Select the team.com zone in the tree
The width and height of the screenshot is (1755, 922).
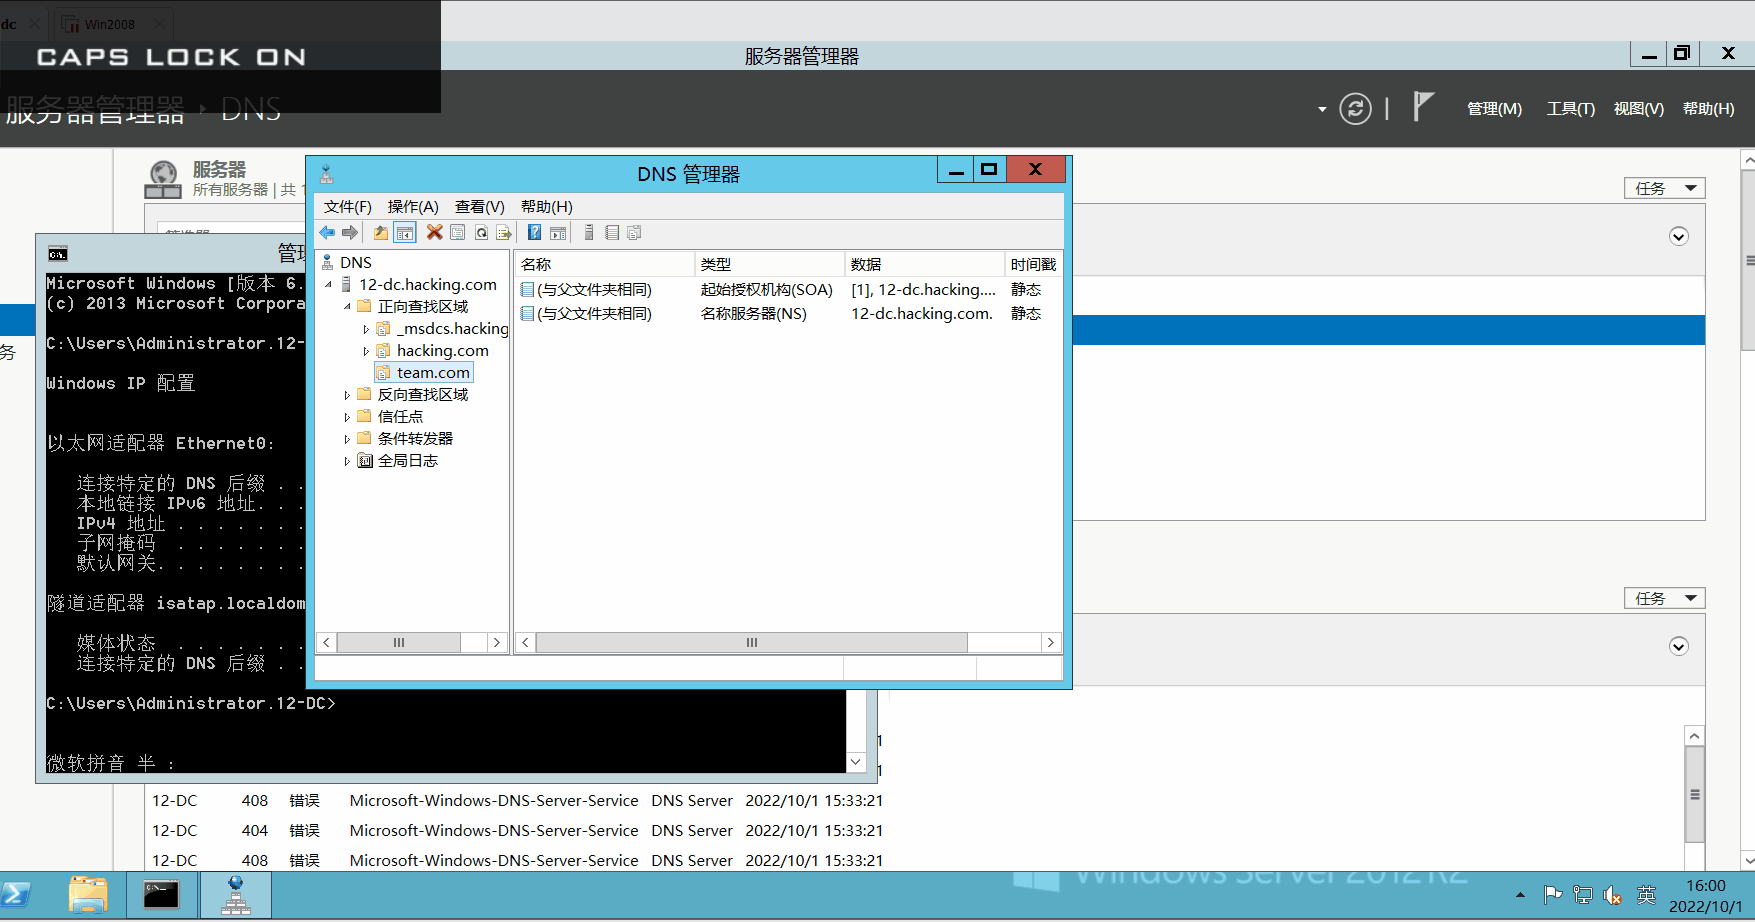coord(433,373)
